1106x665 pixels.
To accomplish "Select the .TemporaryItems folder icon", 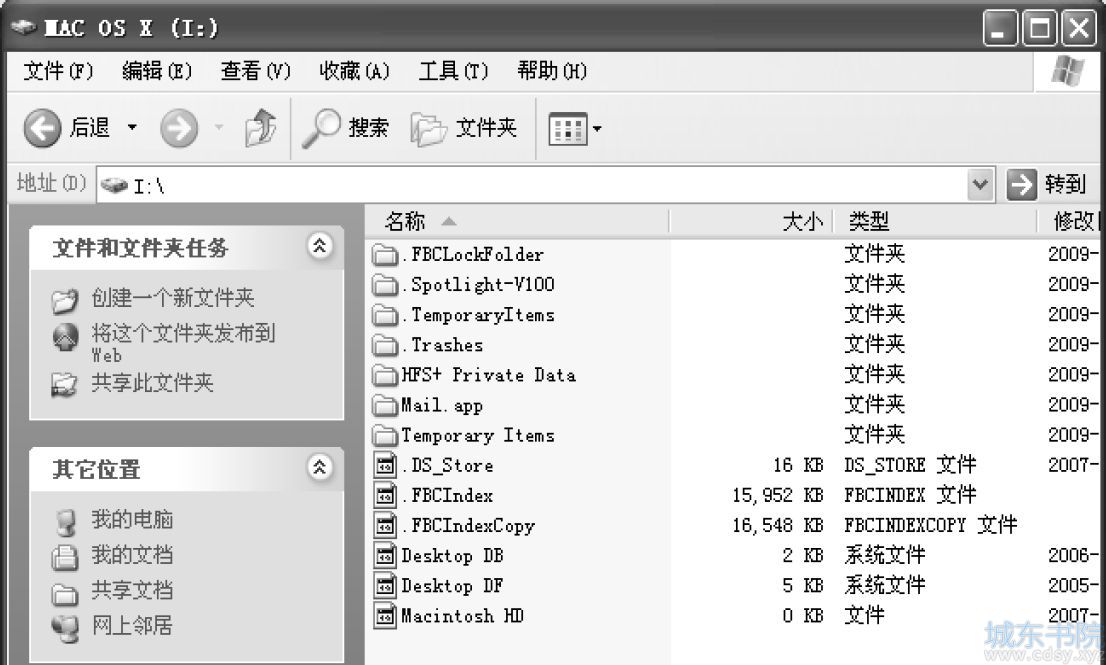I will (385, 315).
